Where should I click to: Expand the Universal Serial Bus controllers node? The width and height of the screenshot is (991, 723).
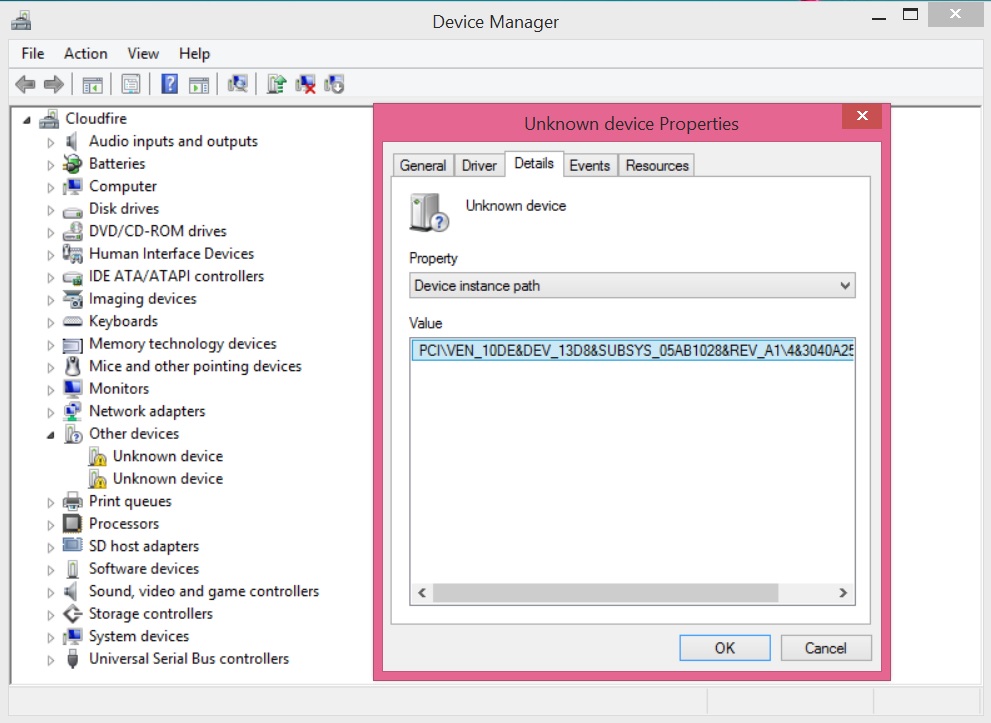(51, 660)
